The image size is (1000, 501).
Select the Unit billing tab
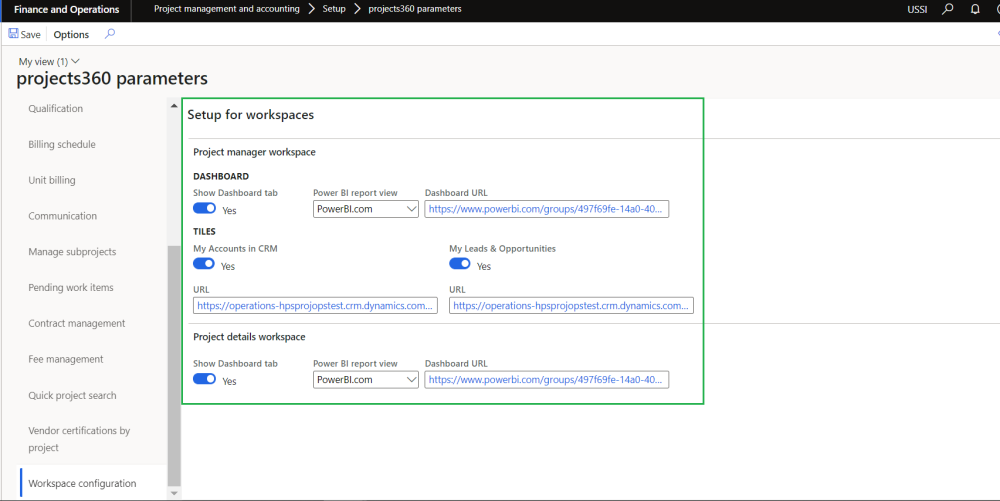52,180
